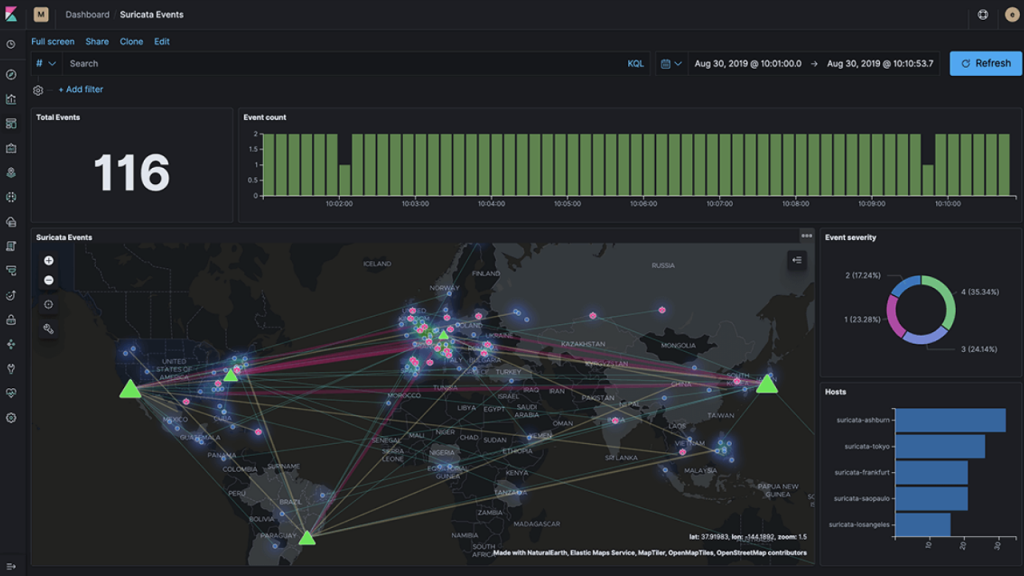Click the Share menu item

[x=97, y=41]
